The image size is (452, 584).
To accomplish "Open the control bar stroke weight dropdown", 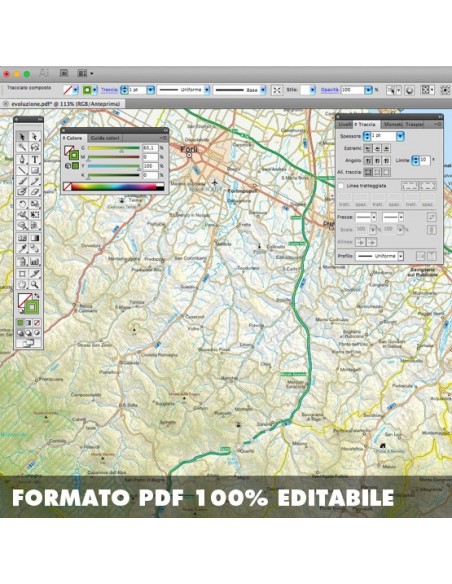I will 150,90.
